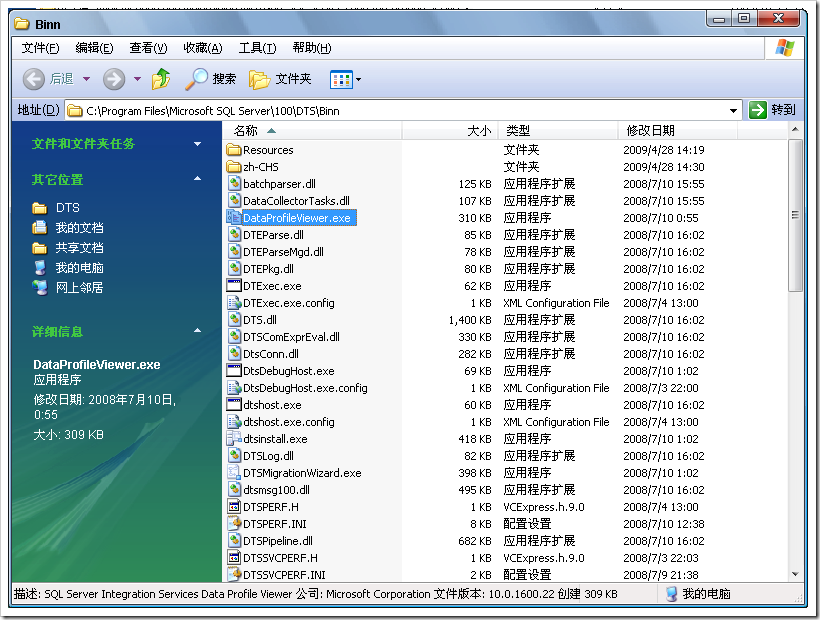Click the vertical scrollbar thumb
820x620 pixels.
795,215
